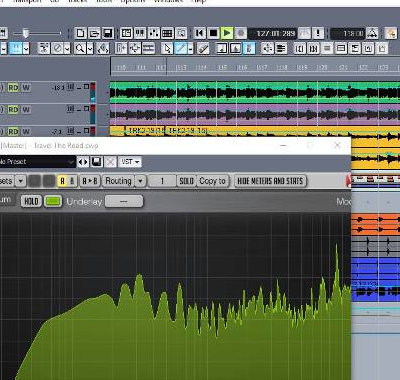Click the -7.1 level value on the yellow track

tap(57, 132)
